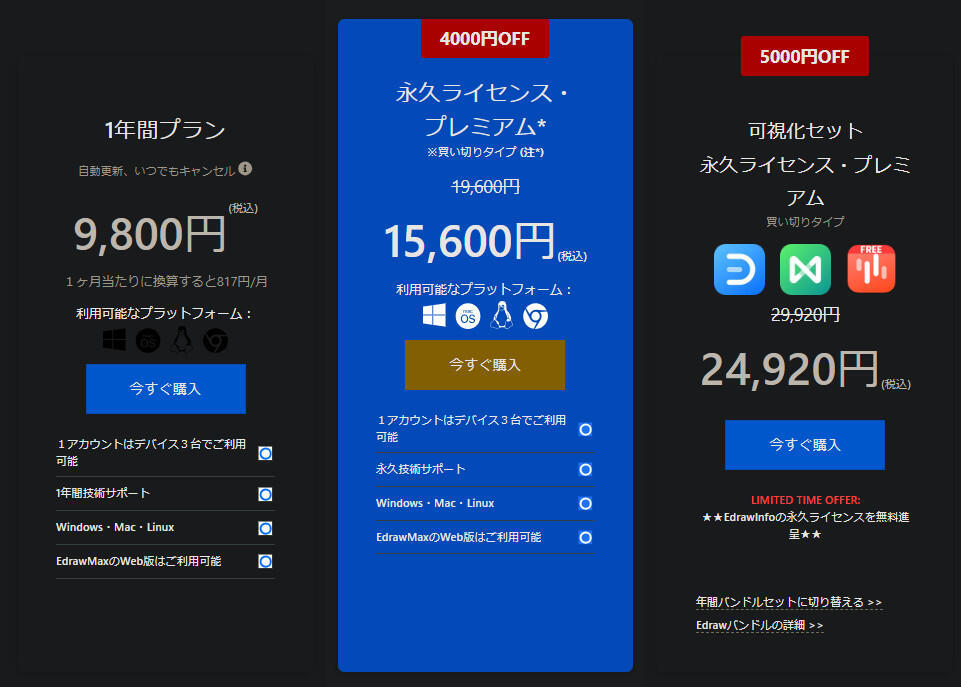Buy the 可視化セット with 今すぐ購入
The width and height of the screenshot is (961, 687).
(x=805, y=445)
